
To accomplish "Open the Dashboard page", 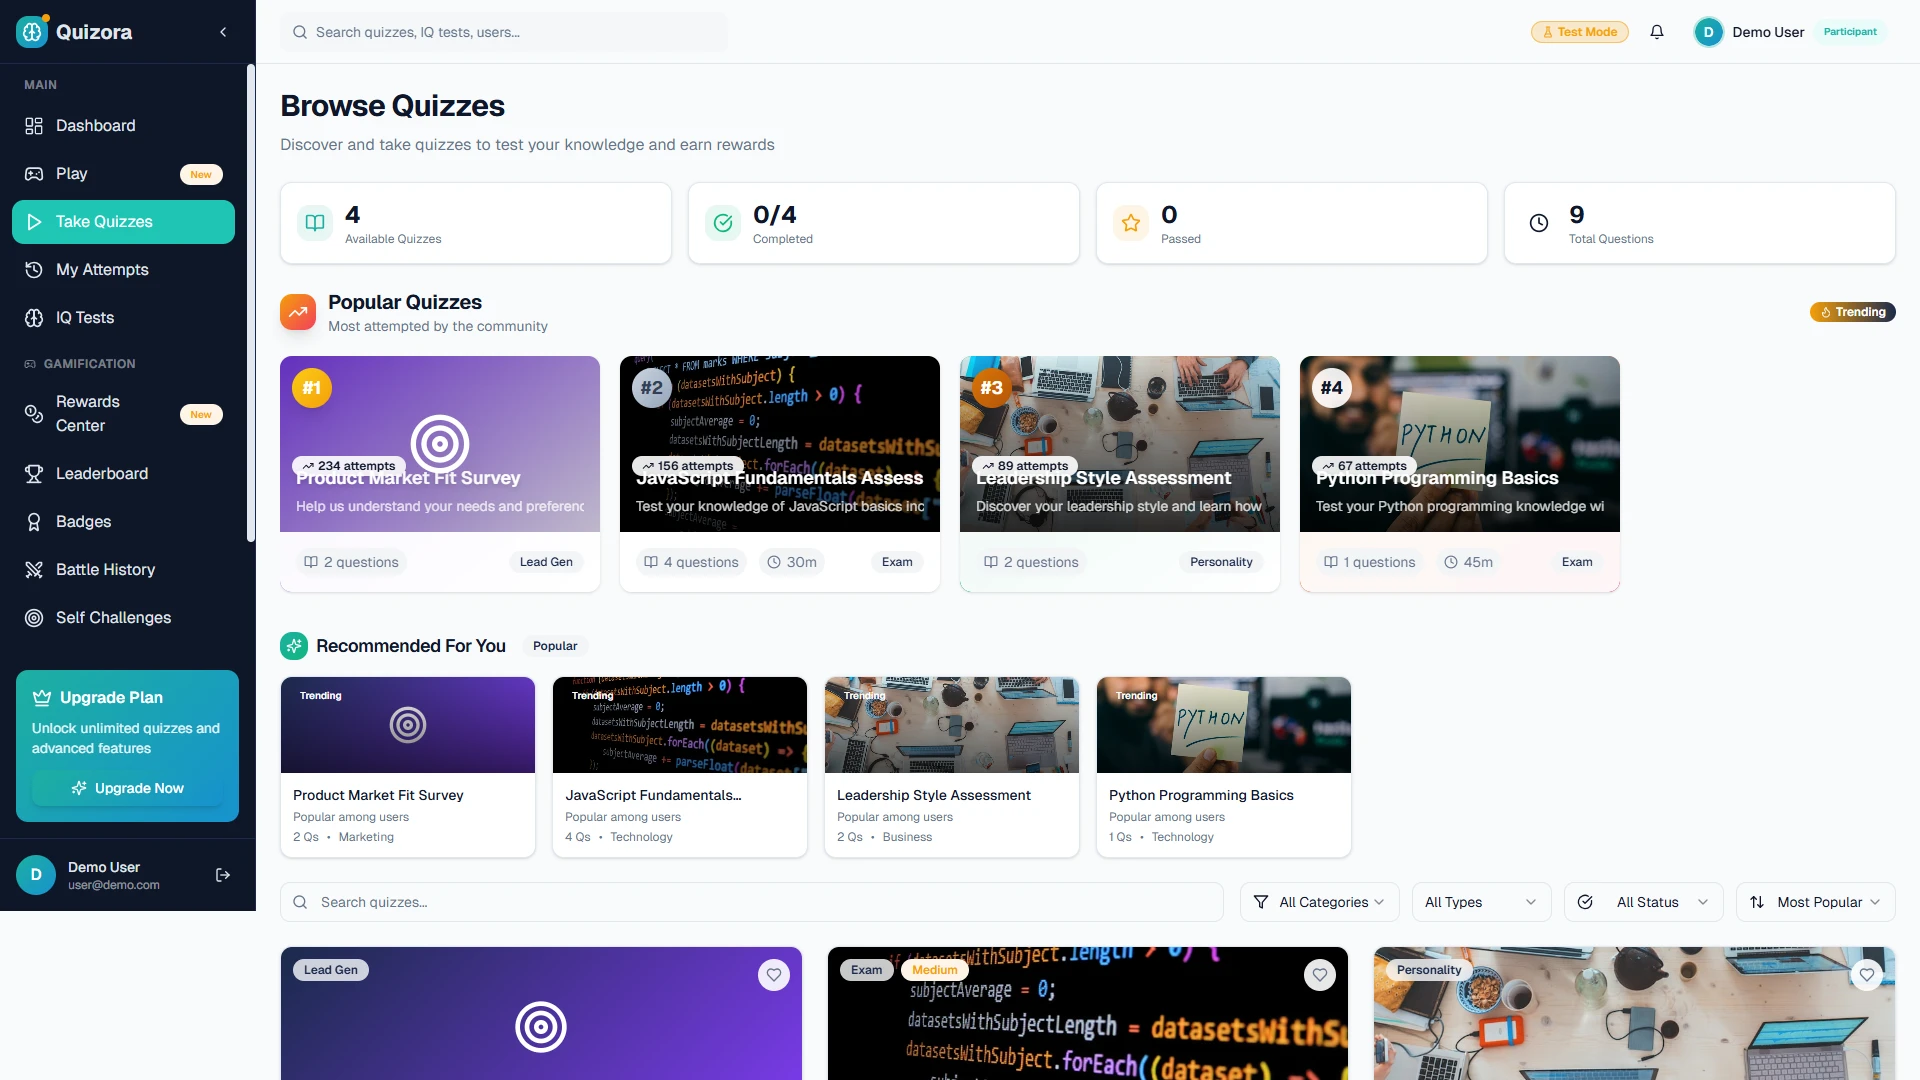I will 124,126.
